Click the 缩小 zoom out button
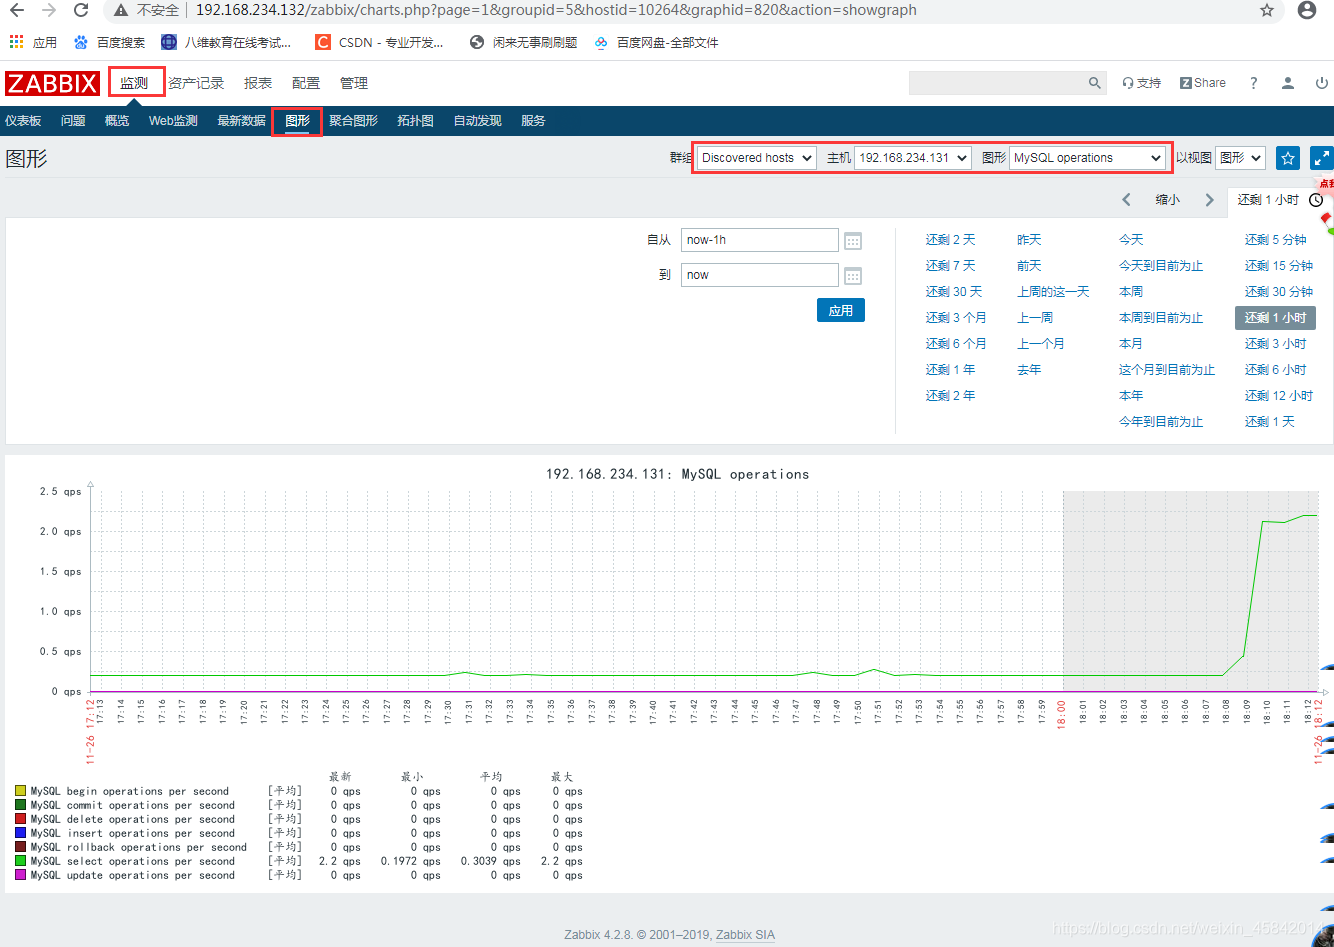1334x947 pixels. pos(1167,200)
